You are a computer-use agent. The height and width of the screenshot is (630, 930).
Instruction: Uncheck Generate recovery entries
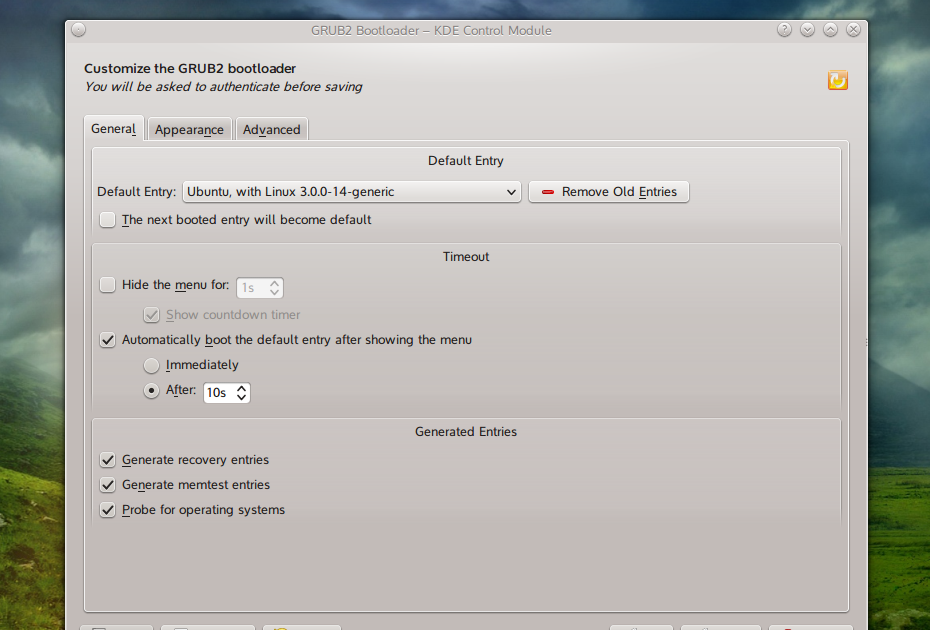pos(107,460)
